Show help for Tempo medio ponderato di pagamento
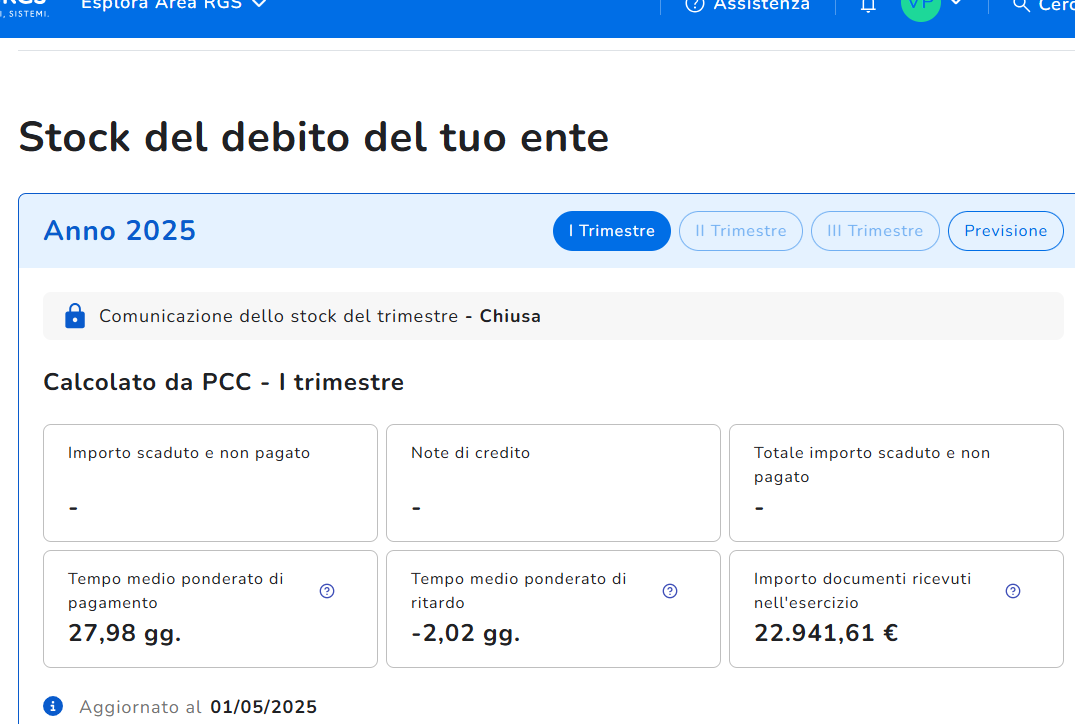 coord(327,591)
